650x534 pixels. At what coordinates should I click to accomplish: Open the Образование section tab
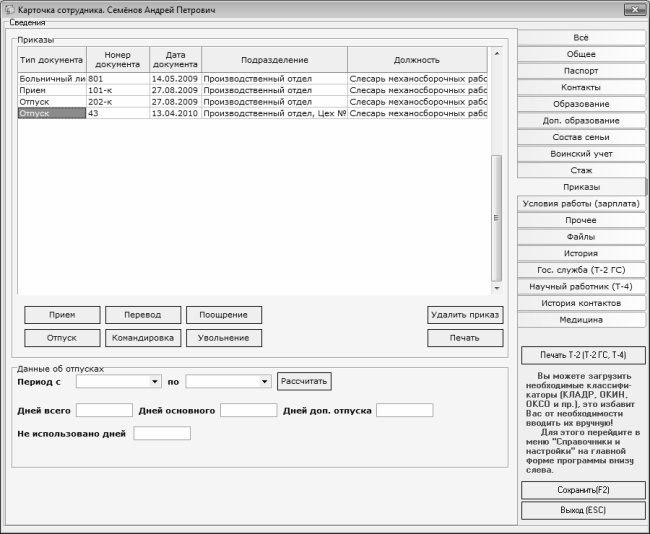click(x=581, y=104)
